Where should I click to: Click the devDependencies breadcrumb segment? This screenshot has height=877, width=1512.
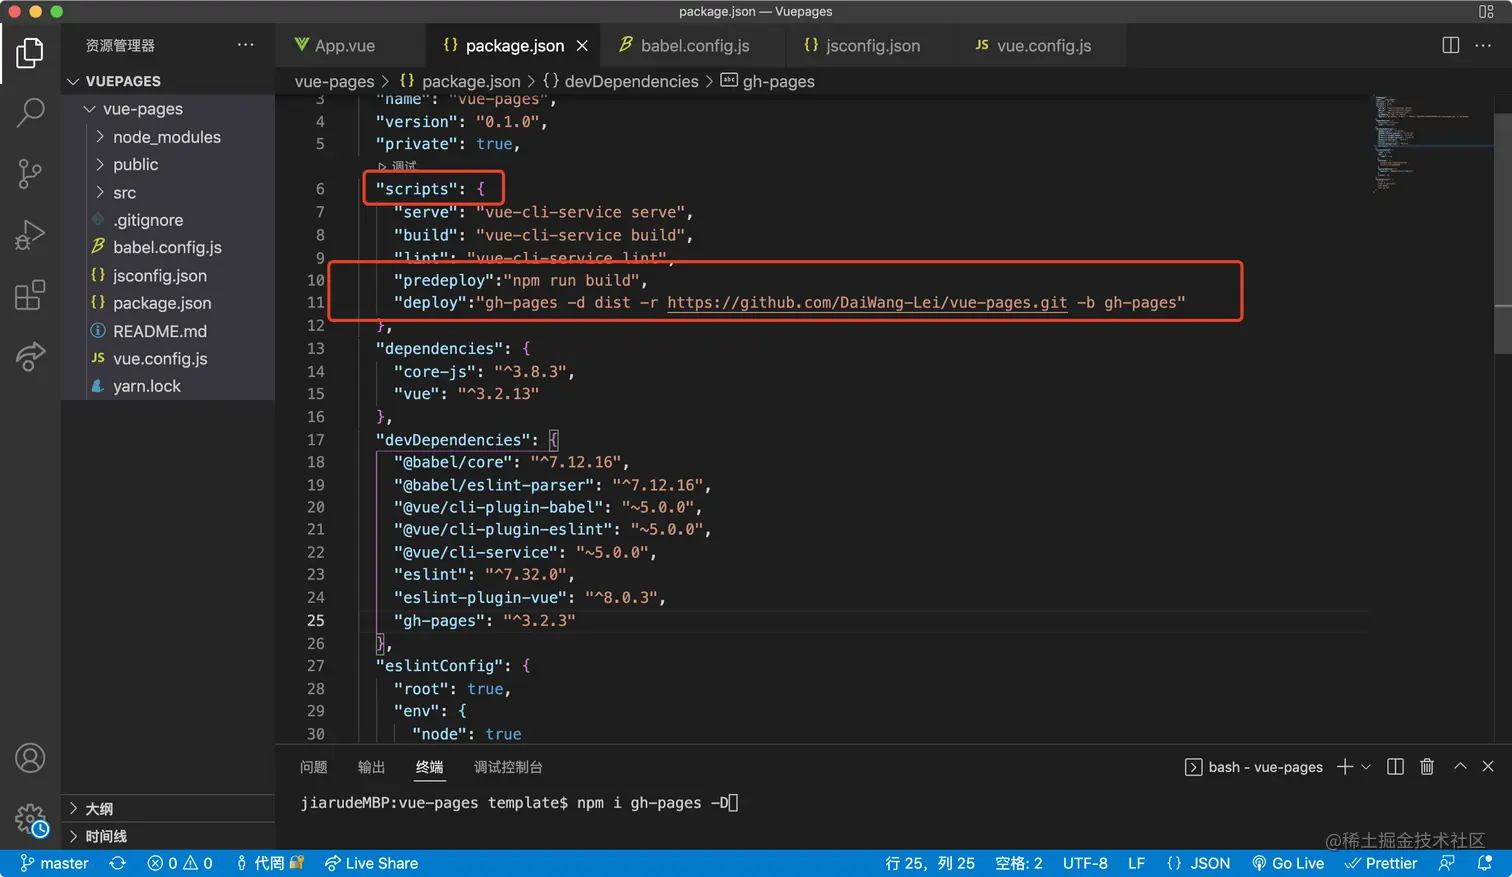coord(620,81)
